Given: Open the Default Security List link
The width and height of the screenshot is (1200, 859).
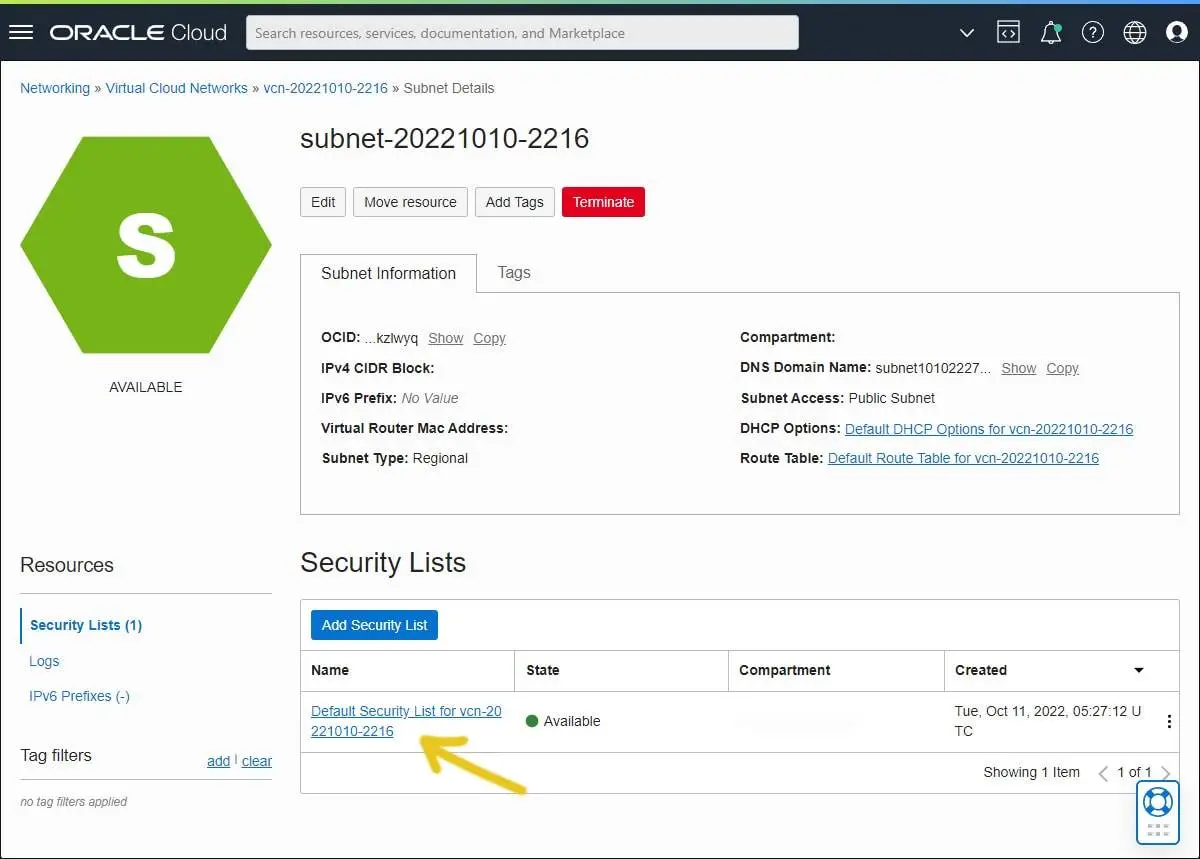Looking at the screenshot, I should point(406,721).
